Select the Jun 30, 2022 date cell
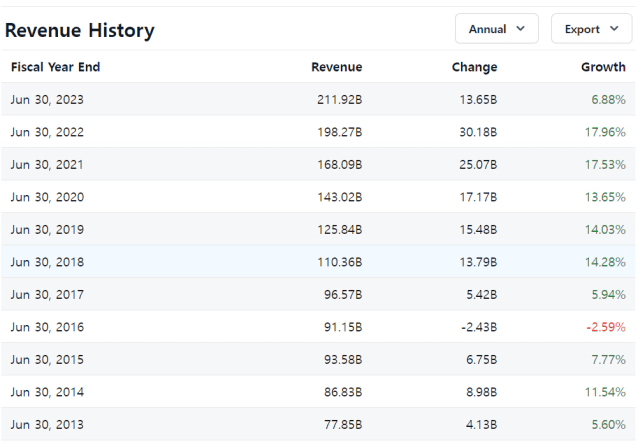Viewport: 640px width, 448px height. click(47, 132)
